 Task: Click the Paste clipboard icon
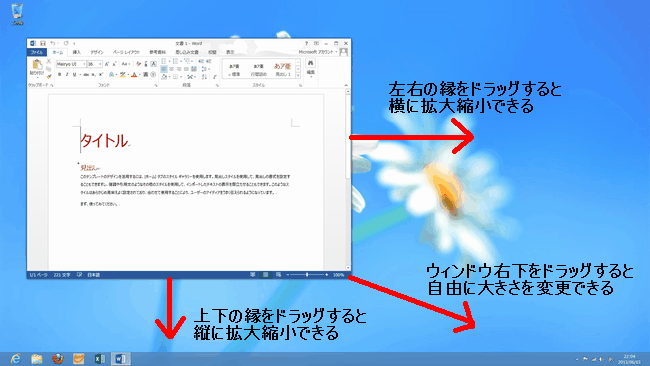(x=37, y=65)
